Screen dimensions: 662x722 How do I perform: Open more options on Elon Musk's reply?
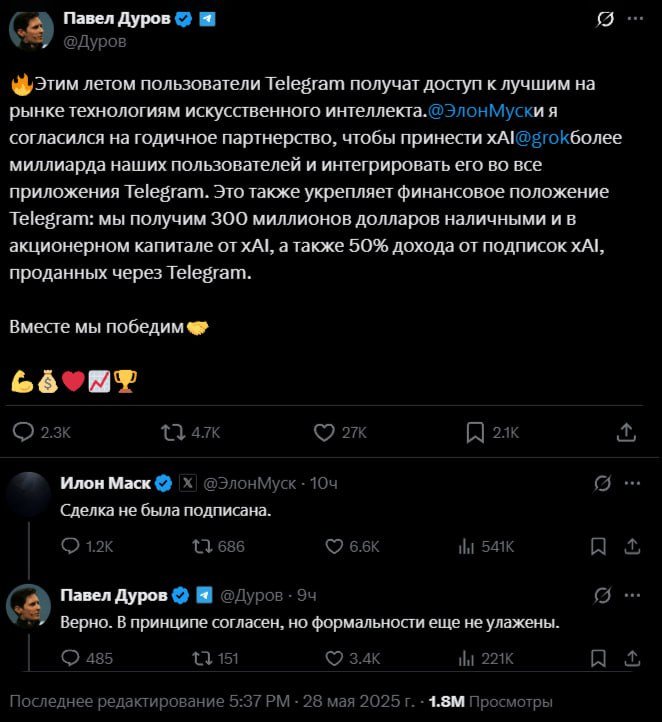point(632,483)
